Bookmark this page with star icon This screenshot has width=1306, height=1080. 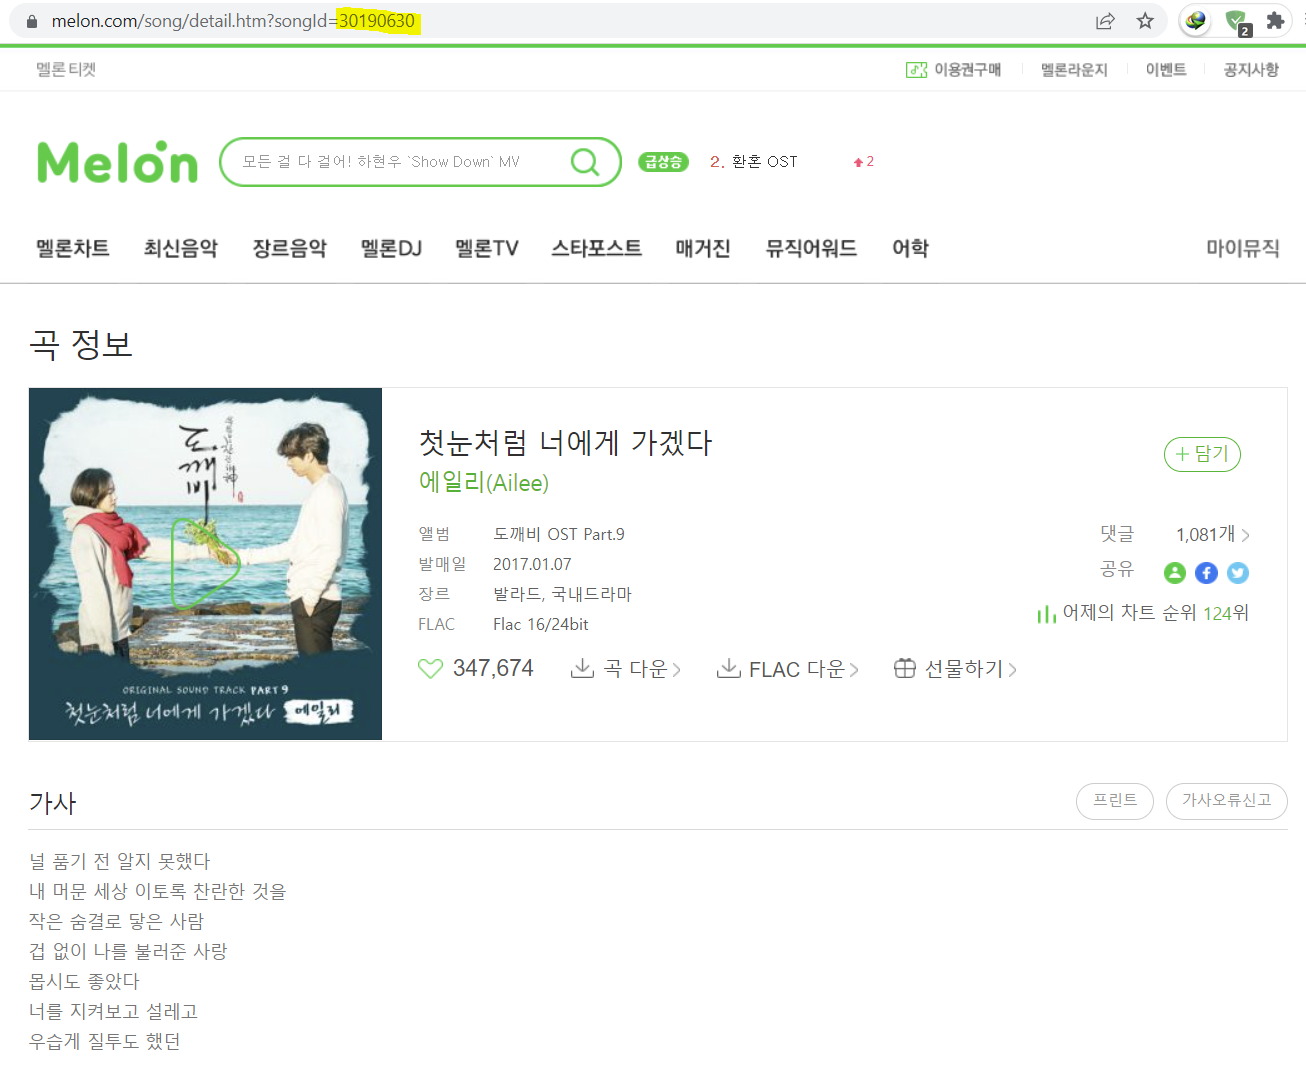click(1145, 21)
